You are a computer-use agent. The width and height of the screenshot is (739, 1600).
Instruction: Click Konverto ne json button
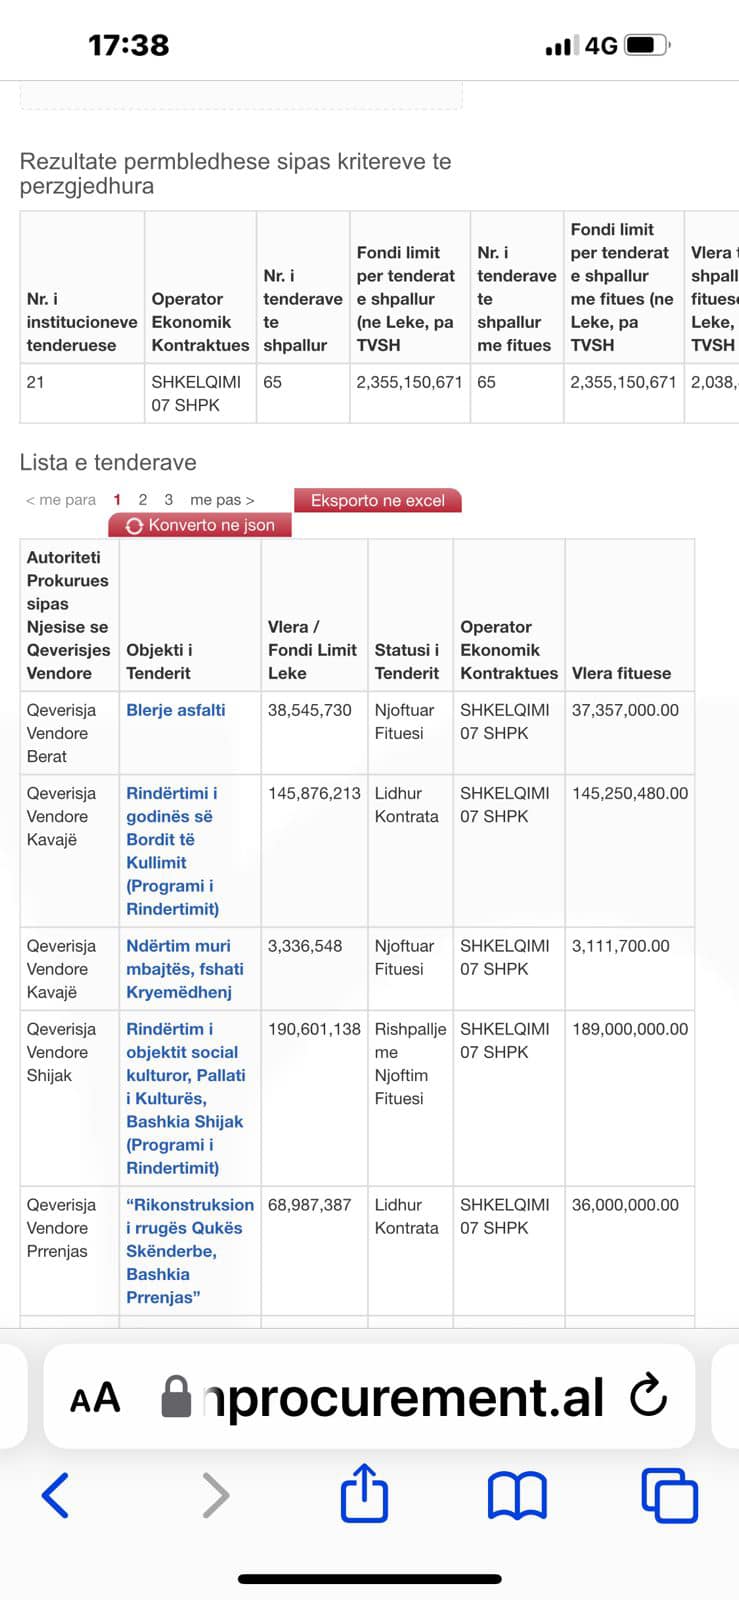[x=200, y=525]
